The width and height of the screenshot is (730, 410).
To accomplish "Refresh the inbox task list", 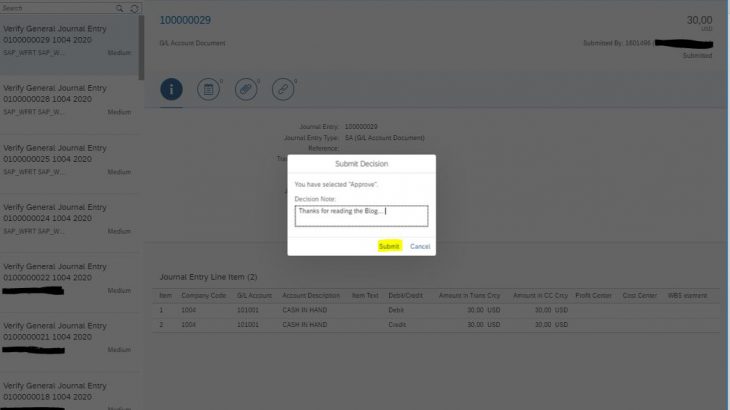I will (135, 8).
